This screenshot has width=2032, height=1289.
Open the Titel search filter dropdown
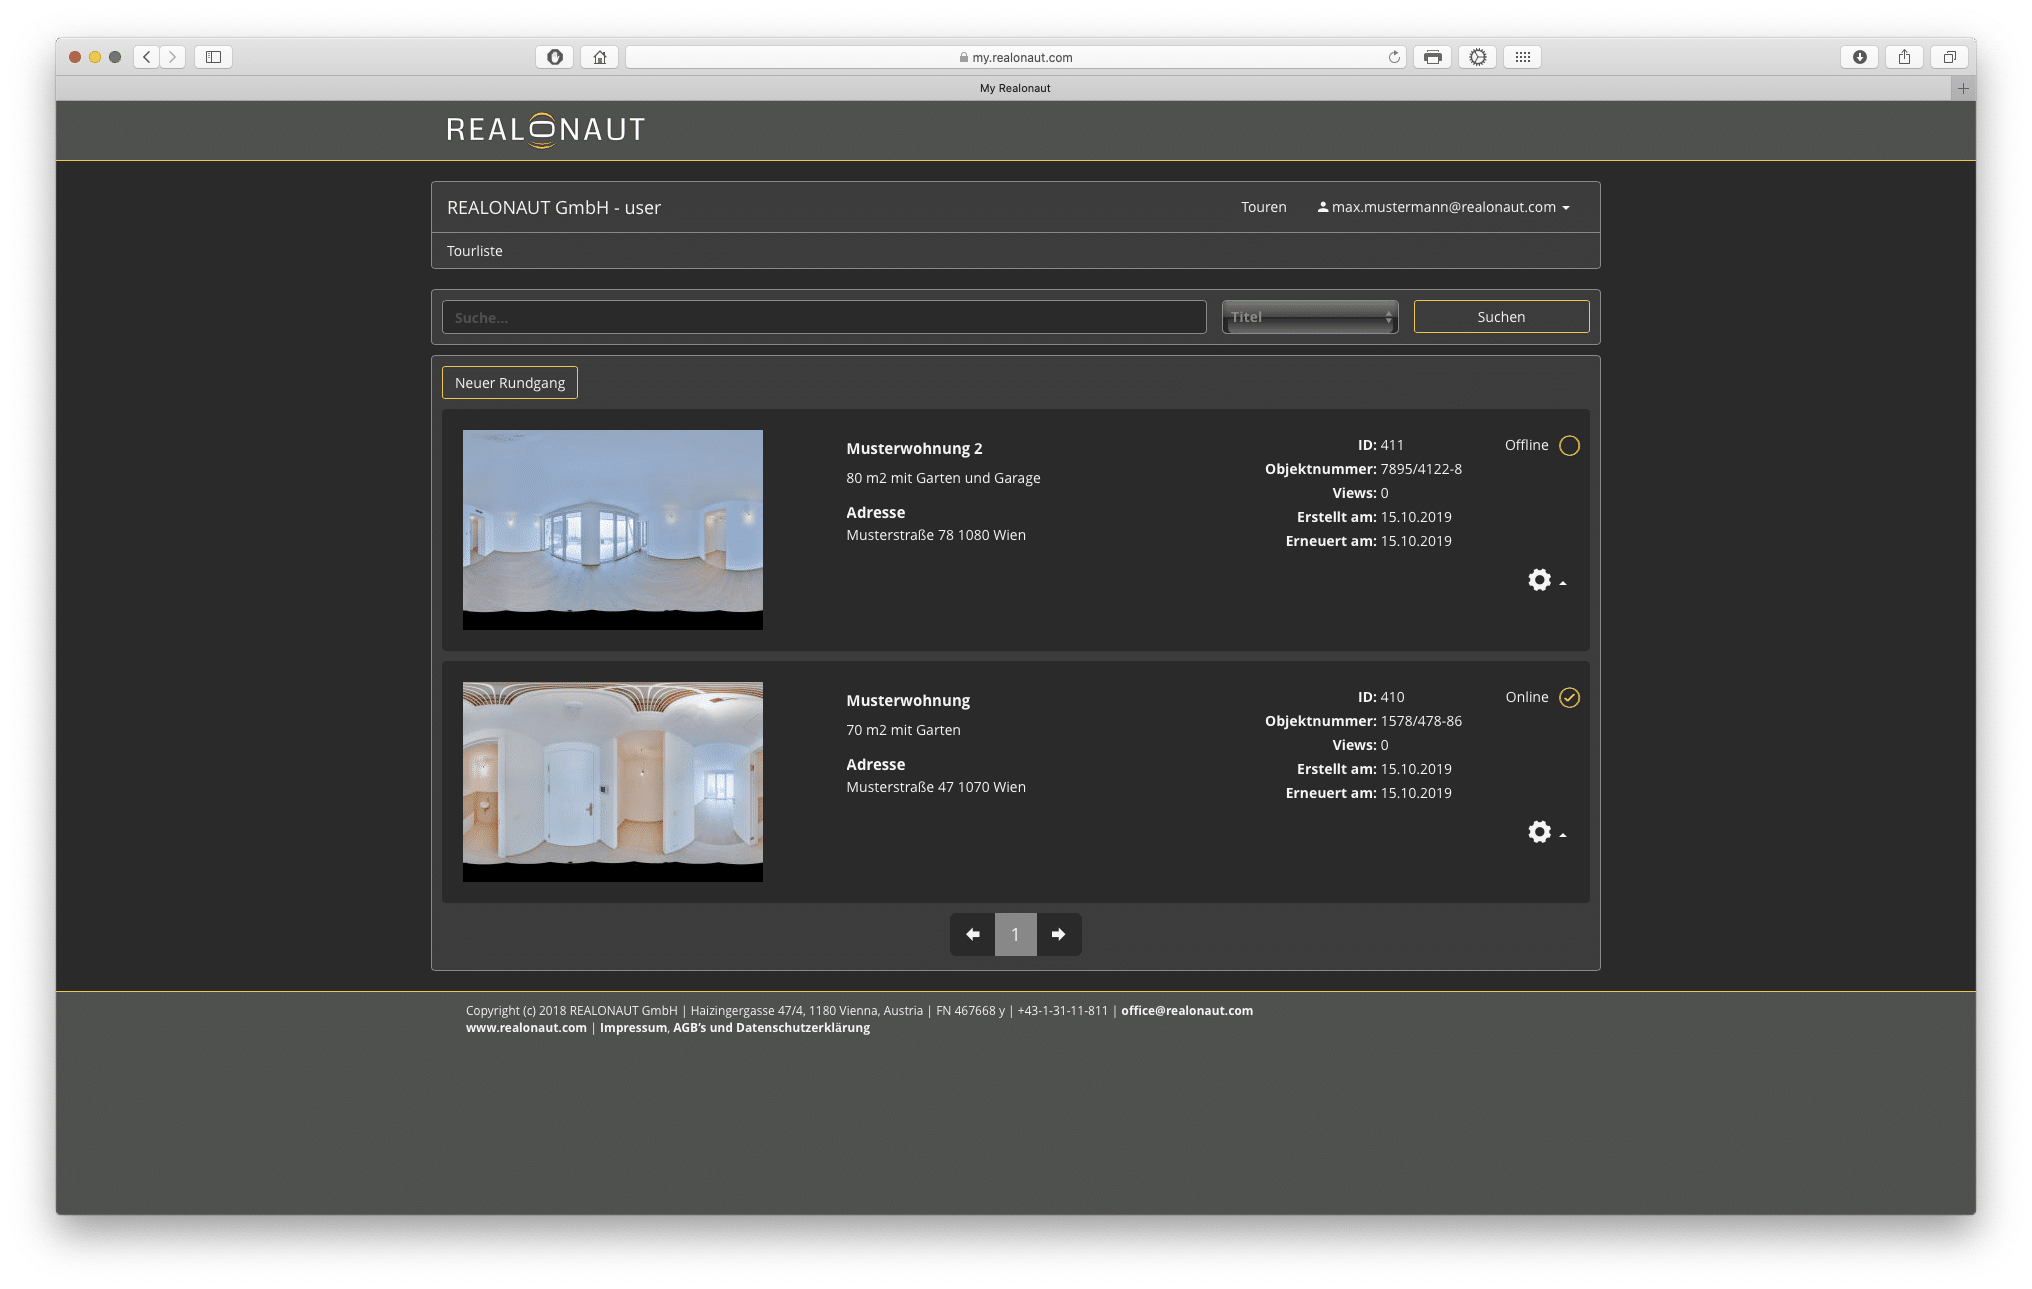(1309, 317)
